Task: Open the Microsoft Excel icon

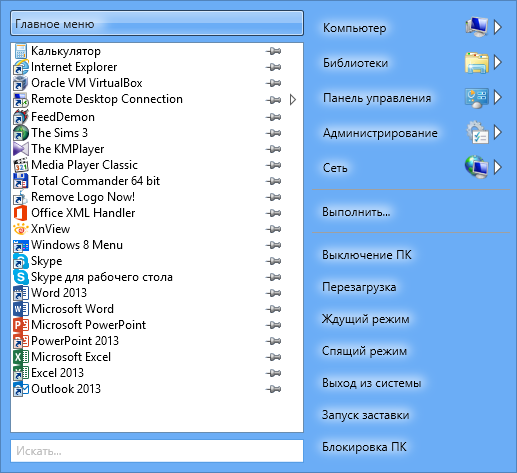Action: pyautogui.click(x=21, y=357)
